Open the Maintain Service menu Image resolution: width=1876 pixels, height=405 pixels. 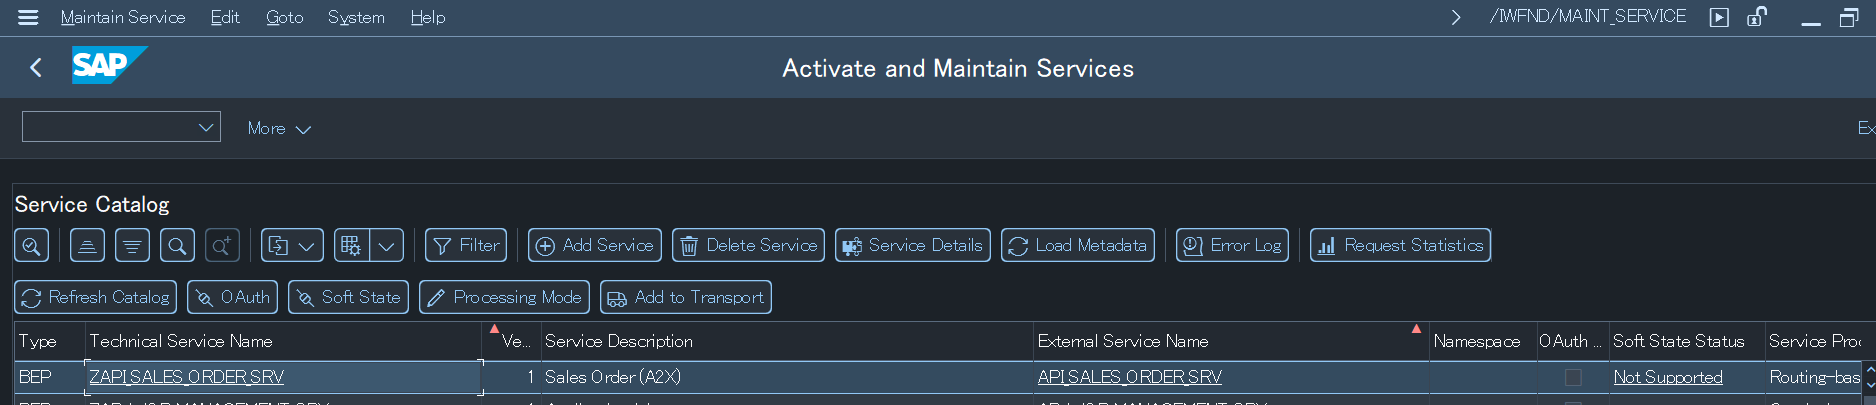pos(123,17)
